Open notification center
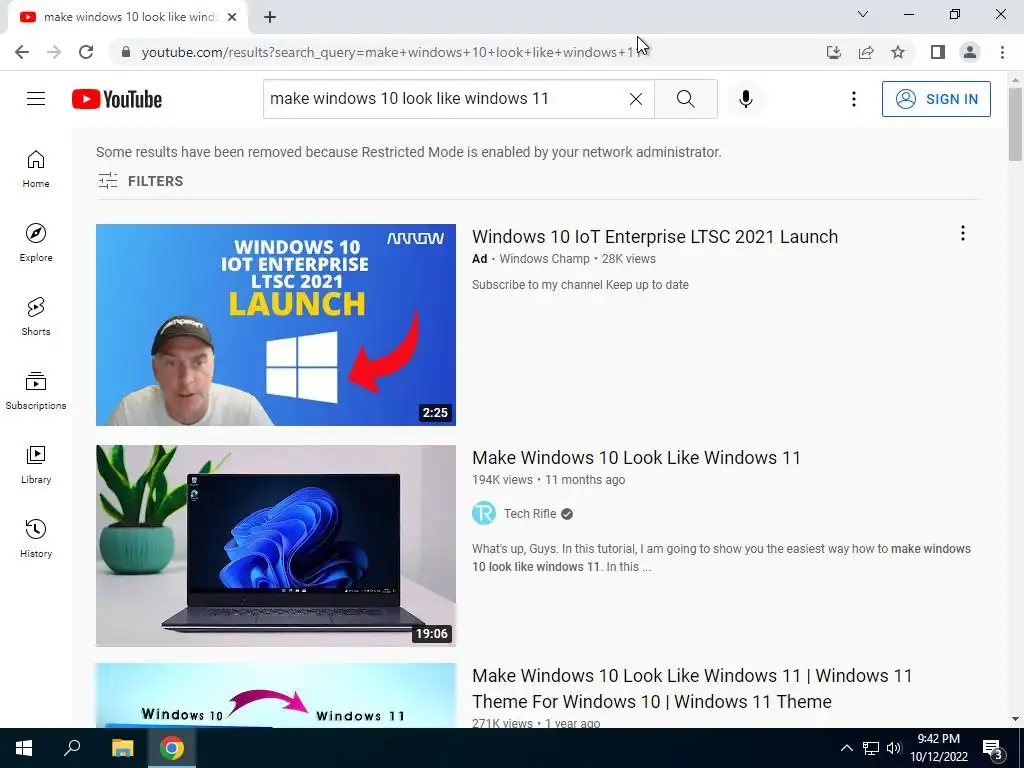This screenshot has height=768, width=1024. pyautogui.click(x=993, y=748)
